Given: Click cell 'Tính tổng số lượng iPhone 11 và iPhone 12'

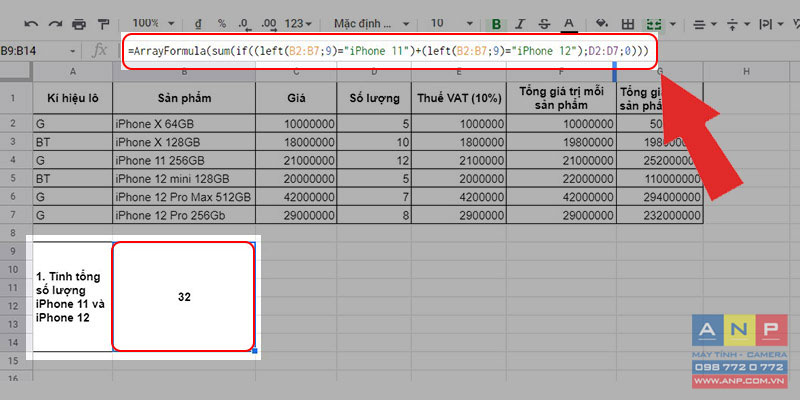Looking at the screenshot, I should (x=72, y=297).
